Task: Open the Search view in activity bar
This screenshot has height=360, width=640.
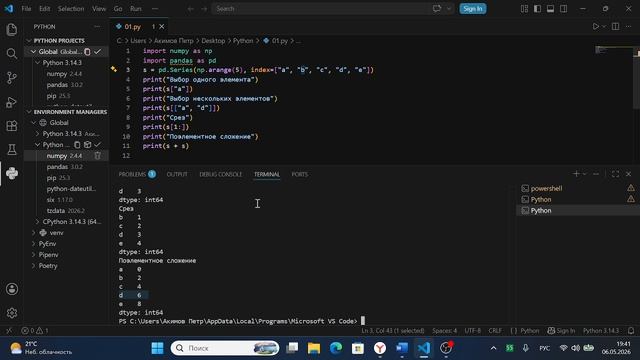Action: pos(12,53)
